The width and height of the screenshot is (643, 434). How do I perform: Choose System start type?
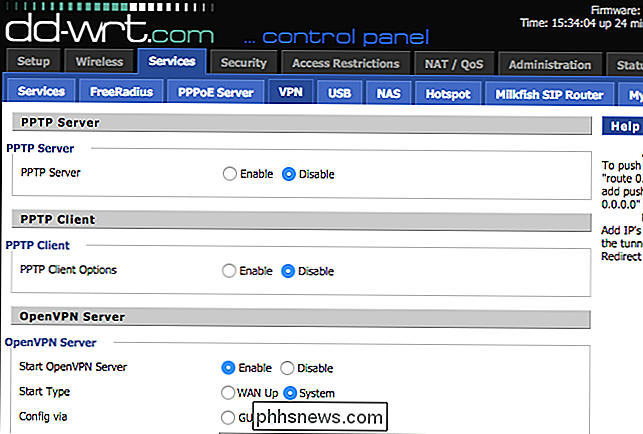[x=290, y=393]
